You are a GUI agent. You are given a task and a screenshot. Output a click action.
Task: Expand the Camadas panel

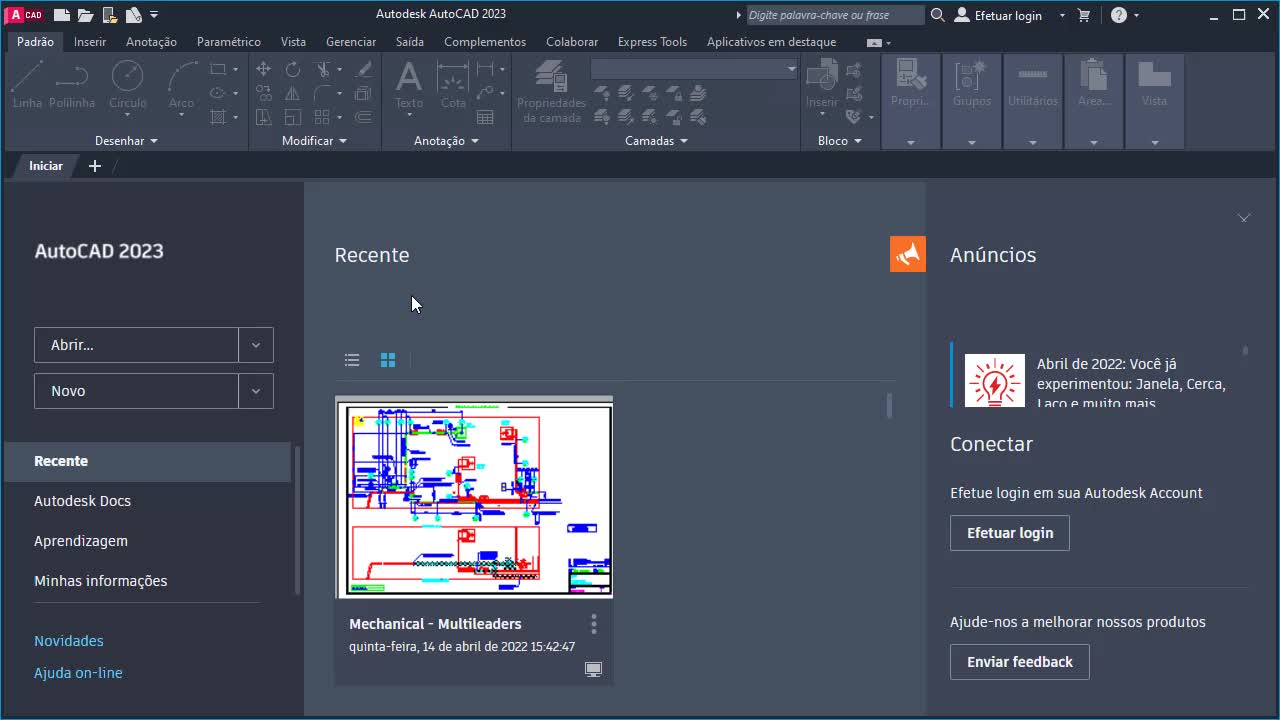pos(656,141)
